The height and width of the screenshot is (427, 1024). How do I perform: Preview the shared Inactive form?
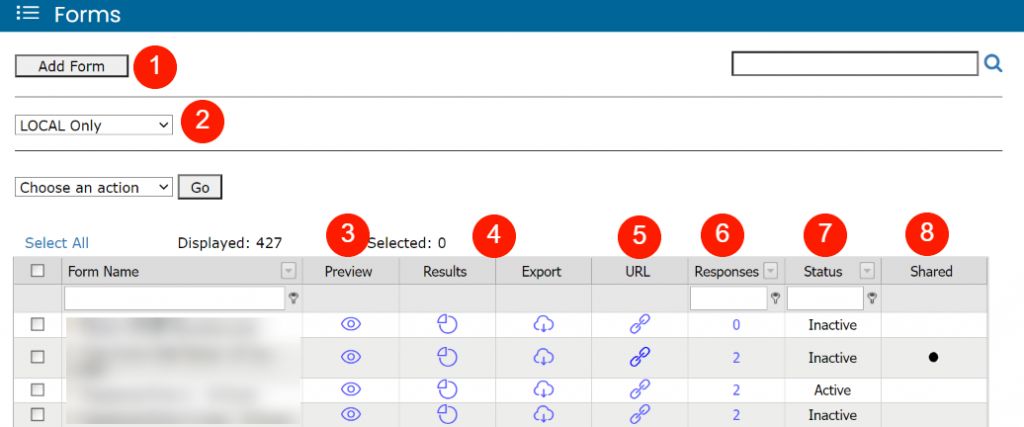coord(351,356)
